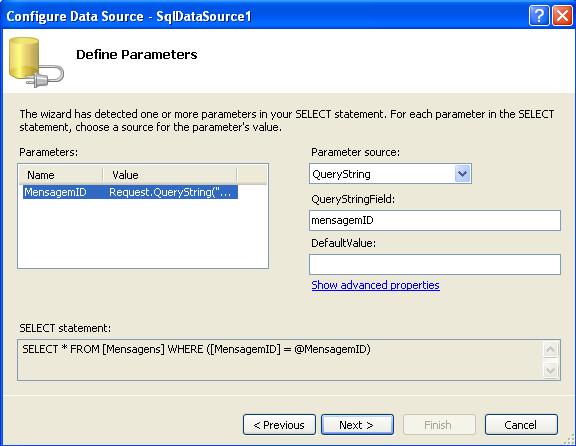Viewport: 576px width, 446px height.
Task: Focus the QueryStringField text box
Action: (x=435, y=220)
